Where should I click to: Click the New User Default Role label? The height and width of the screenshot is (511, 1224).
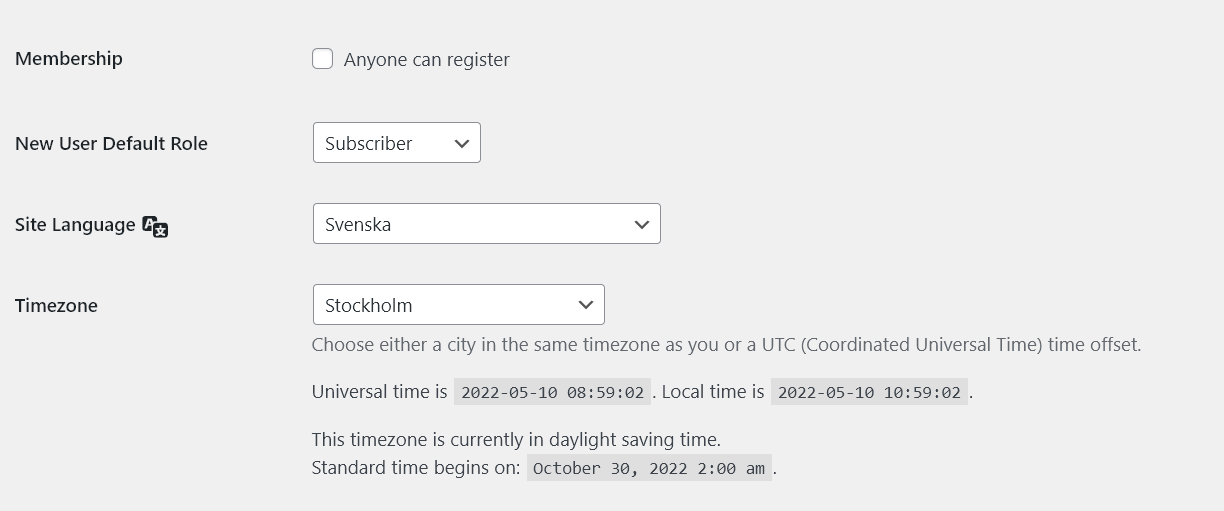click(x=111, y=143)
